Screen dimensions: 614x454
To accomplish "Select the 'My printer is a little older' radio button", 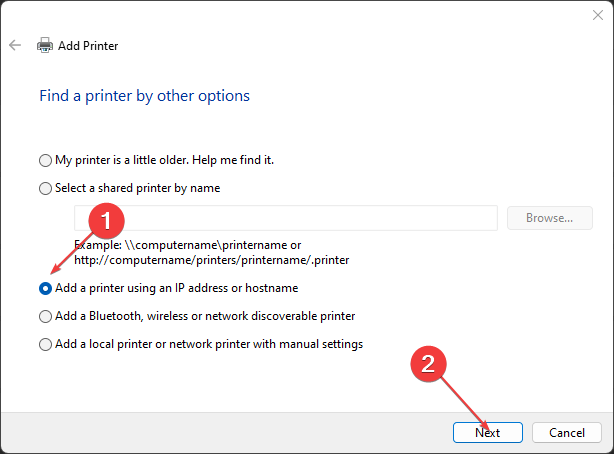I will 45,161.
